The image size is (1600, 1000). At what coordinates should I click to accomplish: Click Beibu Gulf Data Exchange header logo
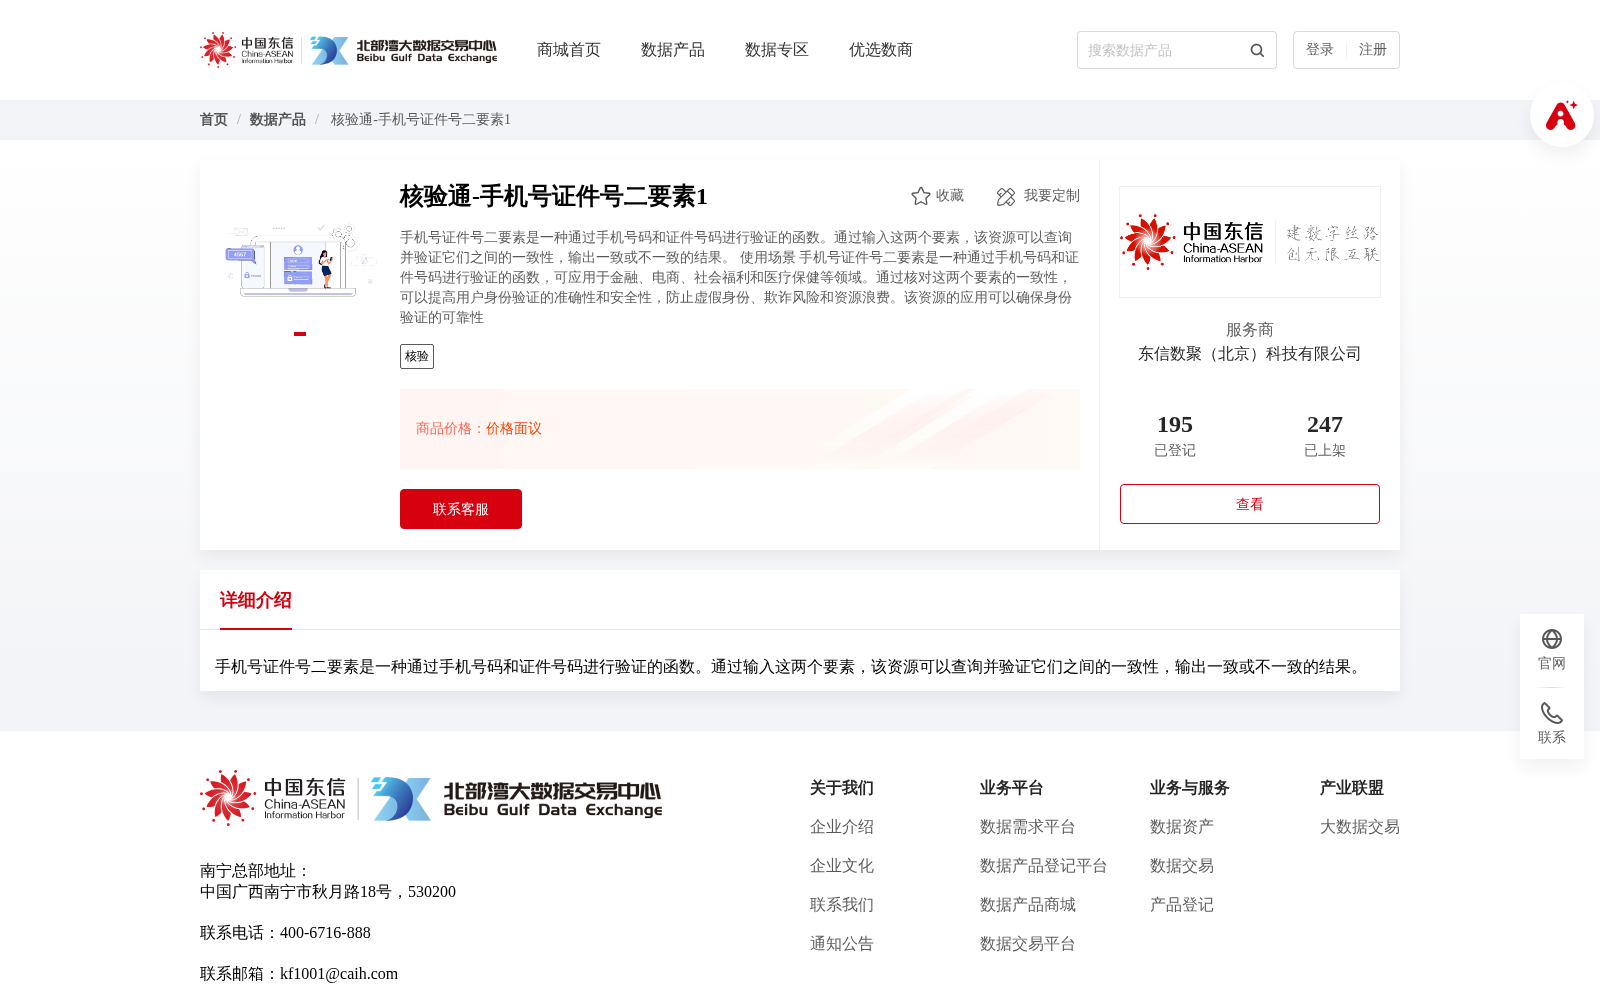coord(403,50)
